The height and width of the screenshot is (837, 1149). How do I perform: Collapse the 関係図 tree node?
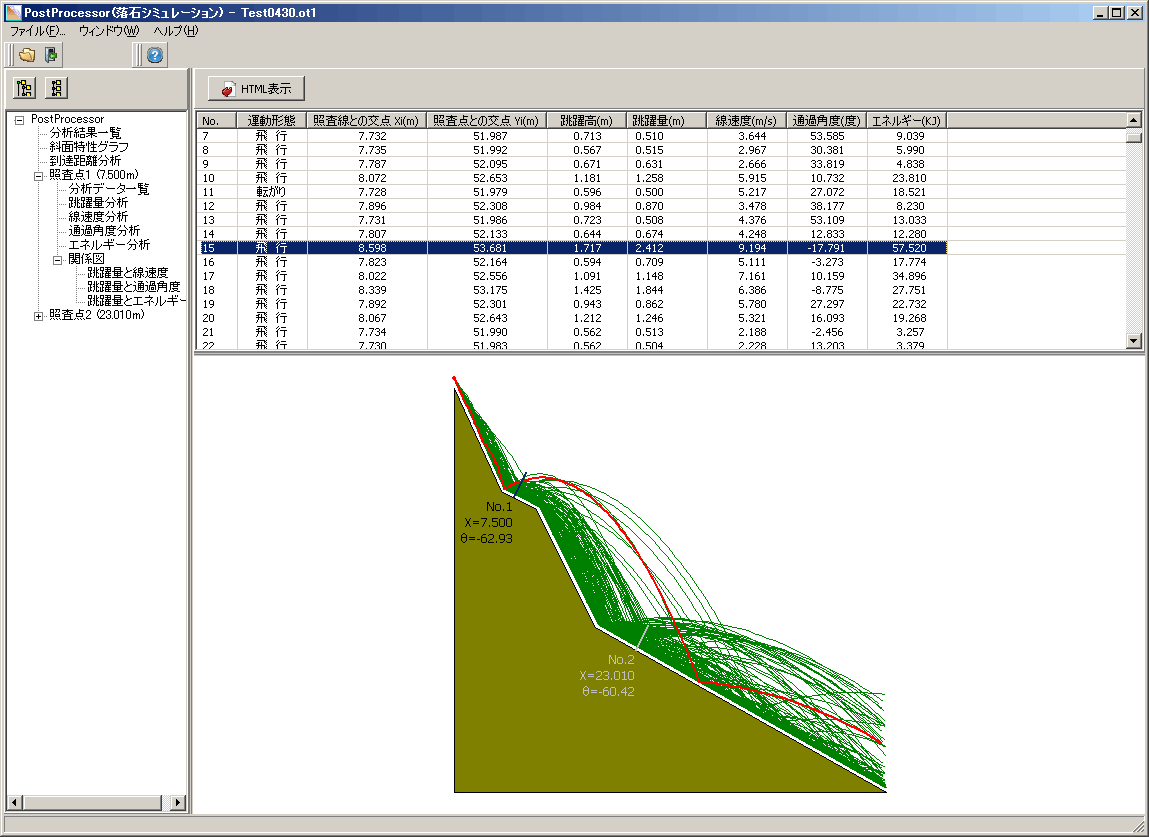tap(58, 259)
